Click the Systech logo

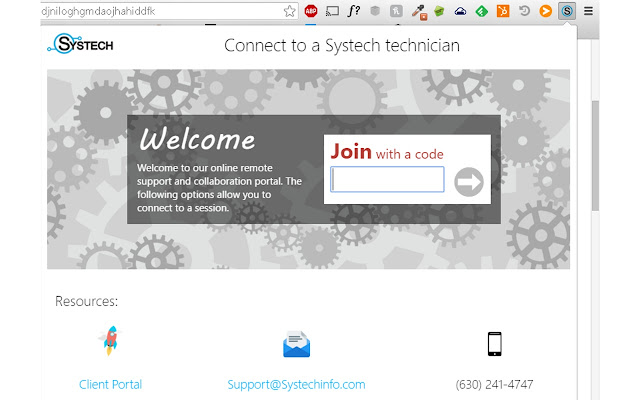click(x=80, y=44)
